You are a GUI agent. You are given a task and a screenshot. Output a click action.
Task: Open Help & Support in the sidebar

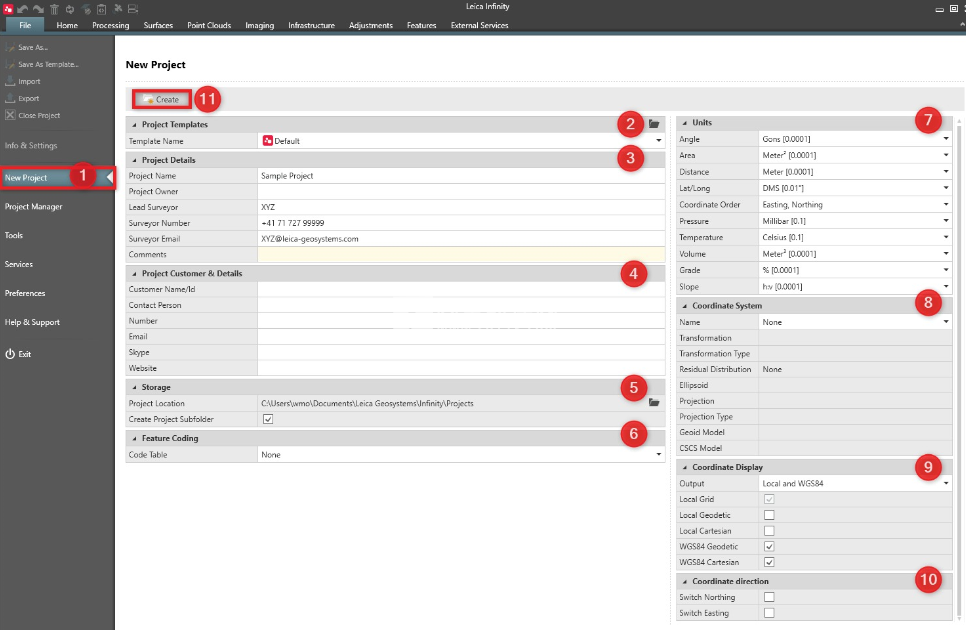pyautogui.click(x=32, y=322)
